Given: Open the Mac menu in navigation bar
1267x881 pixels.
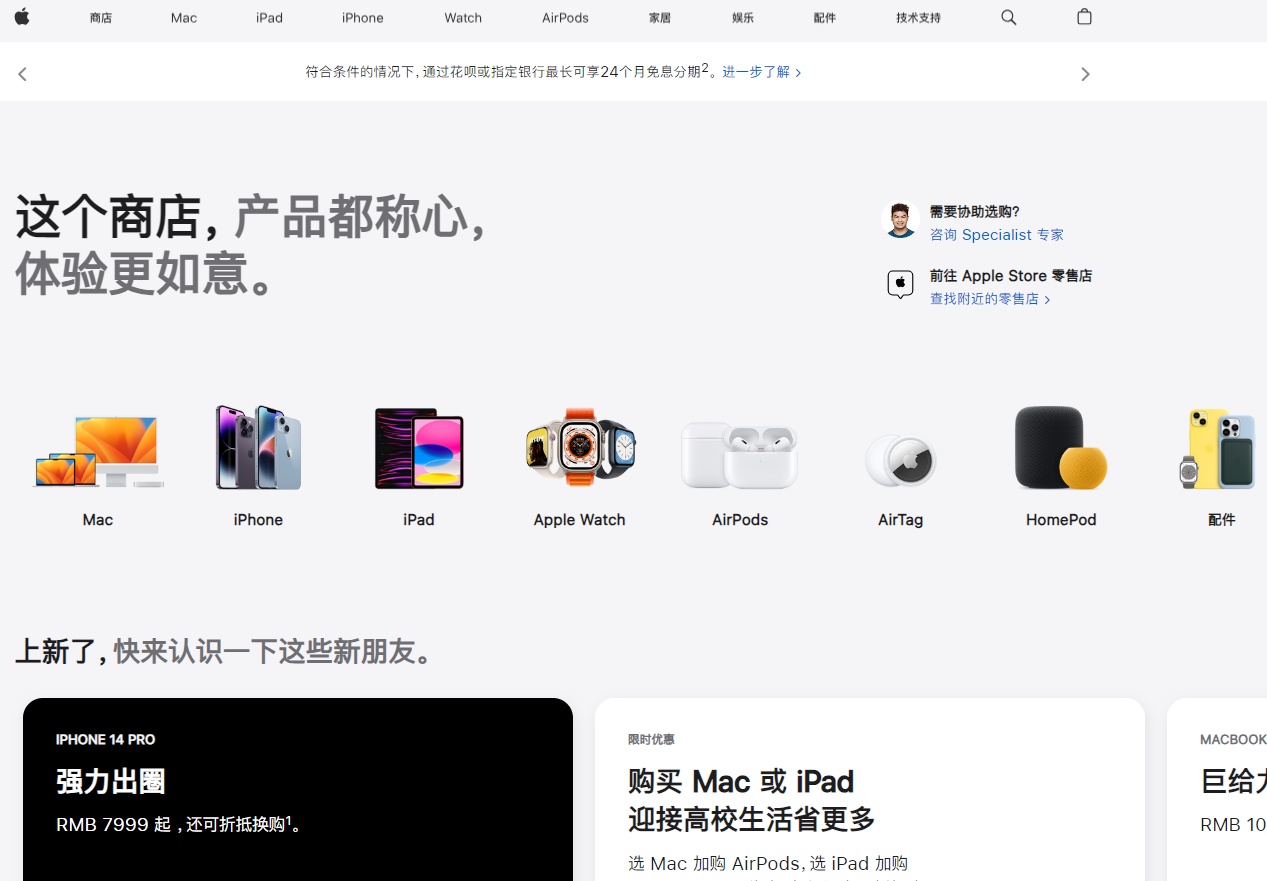Looking at the screenshot, I should [x=184, y=18].
